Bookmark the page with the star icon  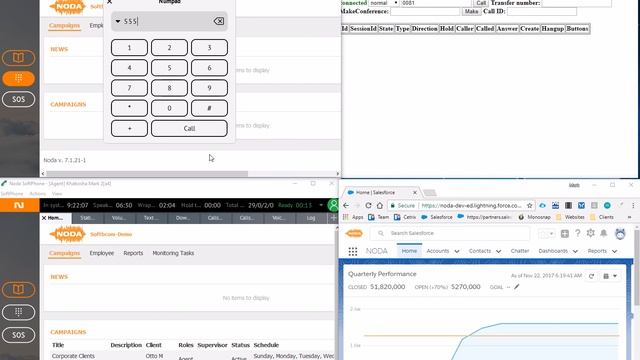529,205
